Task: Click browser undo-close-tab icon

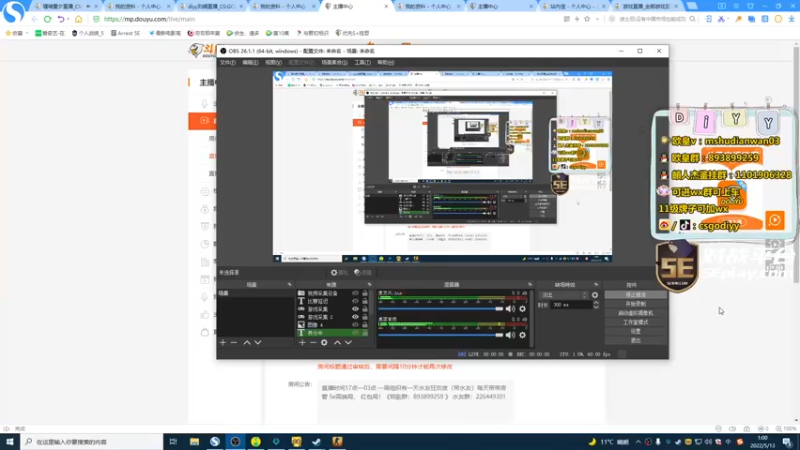Action: point(61,19)
